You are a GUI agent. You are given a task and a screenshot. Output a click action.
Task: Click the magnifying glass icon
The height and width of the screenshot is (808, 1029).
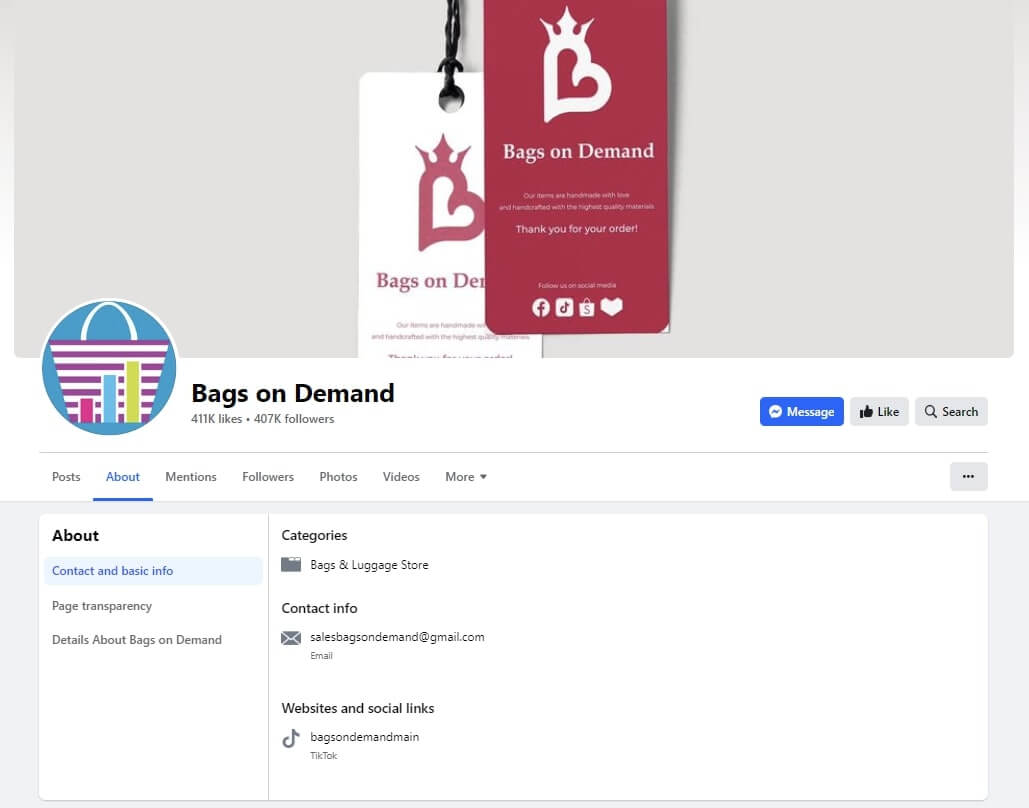(931, 412)
